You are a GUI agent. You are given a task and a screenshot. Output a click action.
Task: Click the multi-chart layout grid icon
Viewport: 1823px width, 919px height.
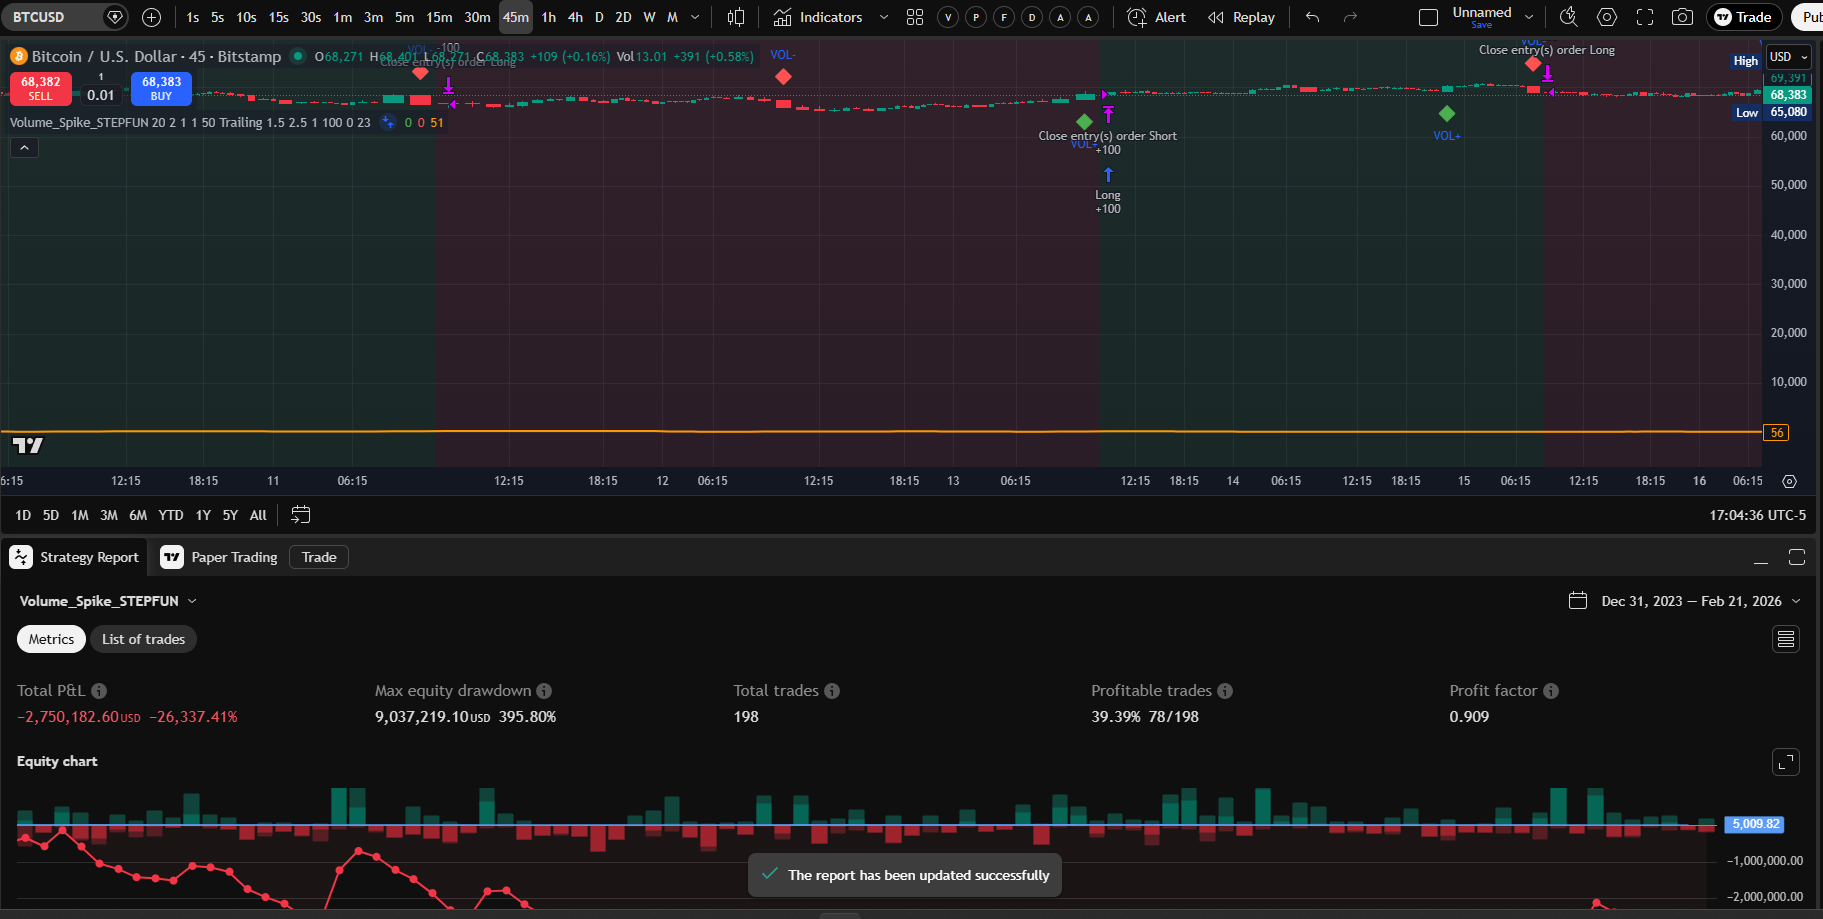914,17
